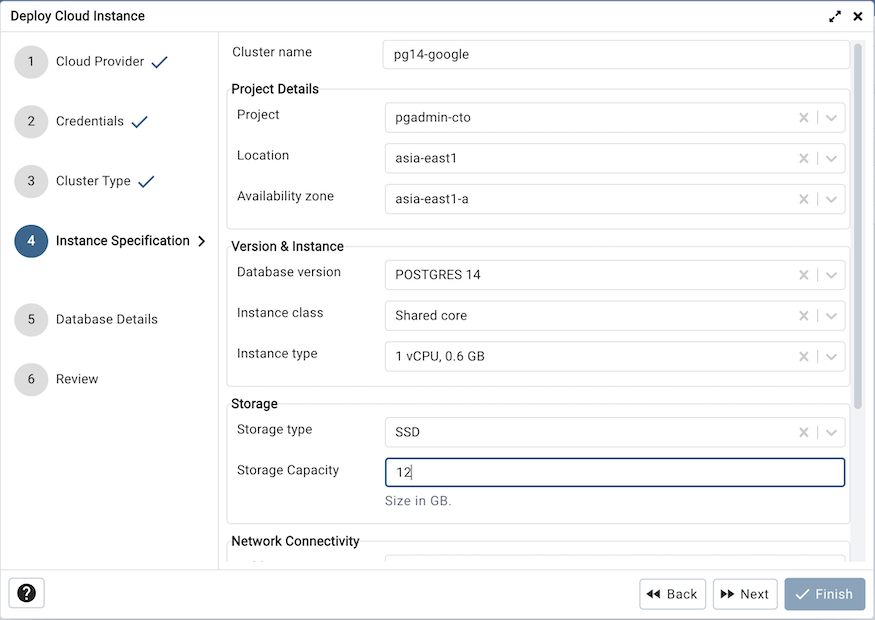Clear the Storage type selection
The height and width of the screenshot is (620, 875).
(x=804, y=432)
